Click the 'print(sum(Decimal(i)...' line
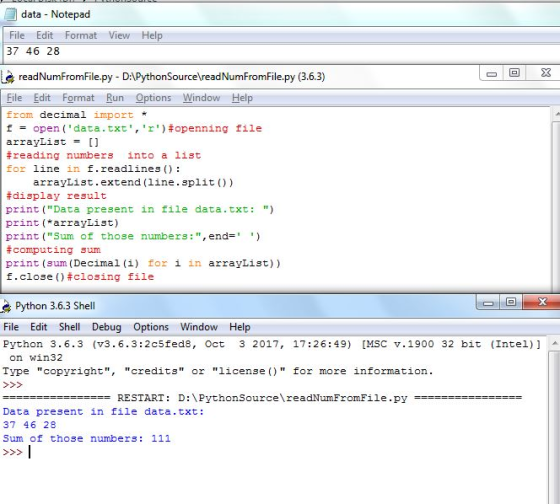The image size is (560, 504). pyautogui.click(x=143, y=263)
